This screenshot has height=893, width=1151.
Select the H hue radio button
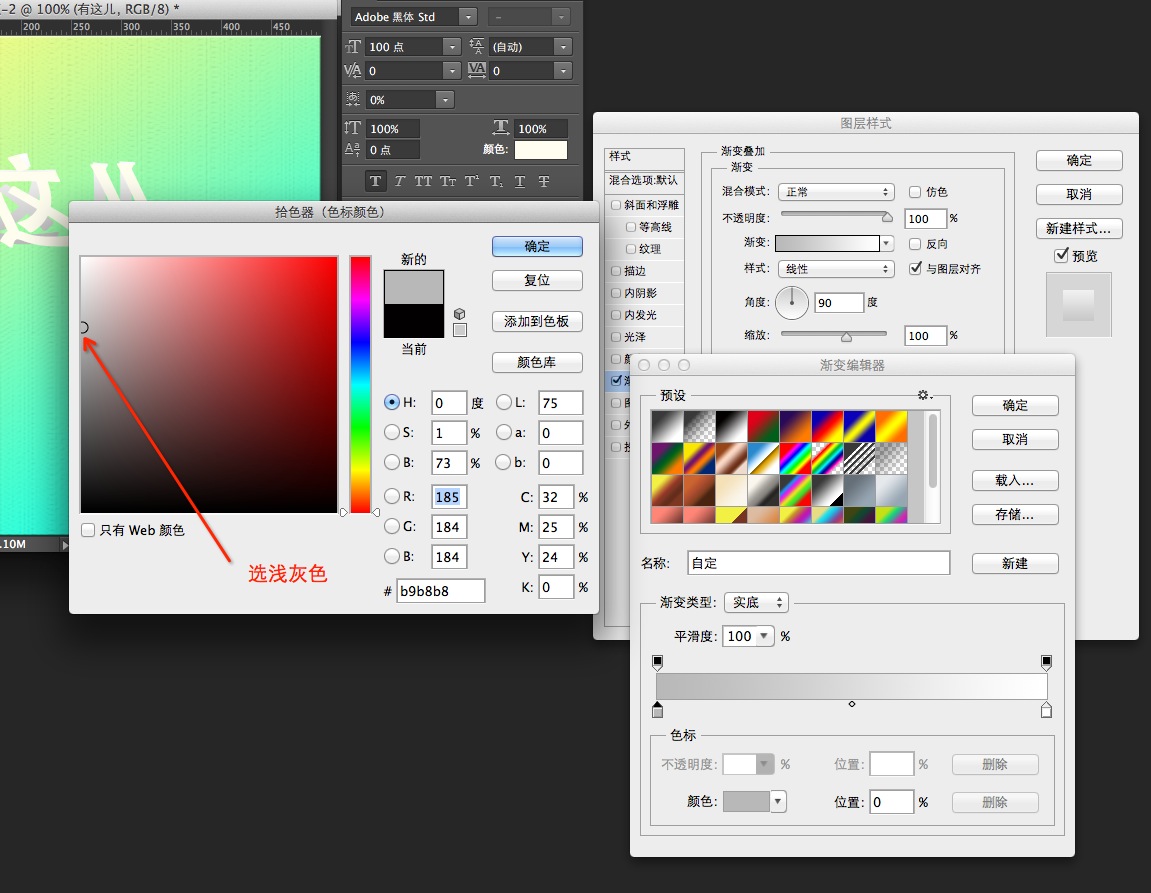(392, 402)
